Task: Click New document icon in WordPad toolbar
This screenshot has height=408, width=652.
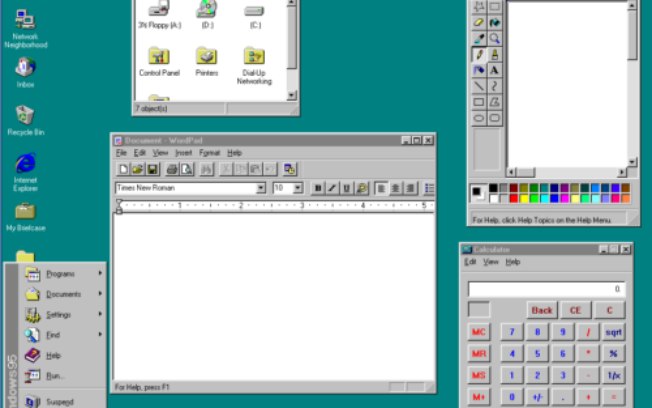Action: click(123, 169)
